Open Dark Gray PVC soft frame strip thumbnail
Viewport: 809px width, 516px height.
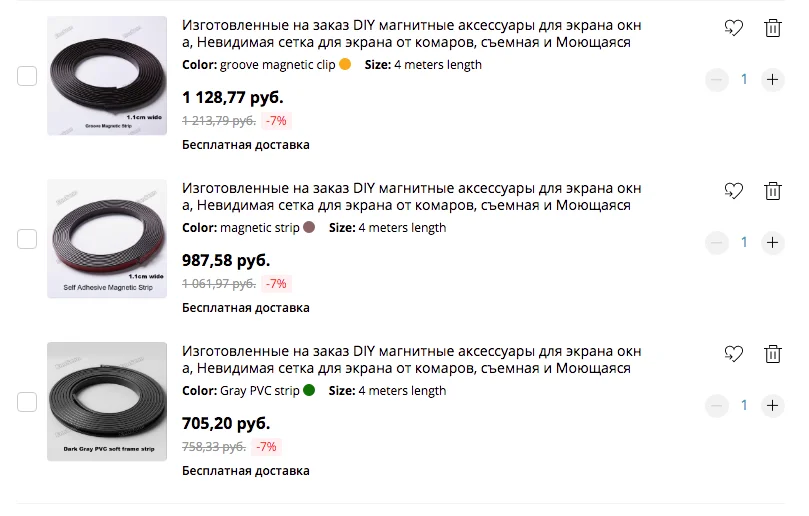[x=107, y=401]
